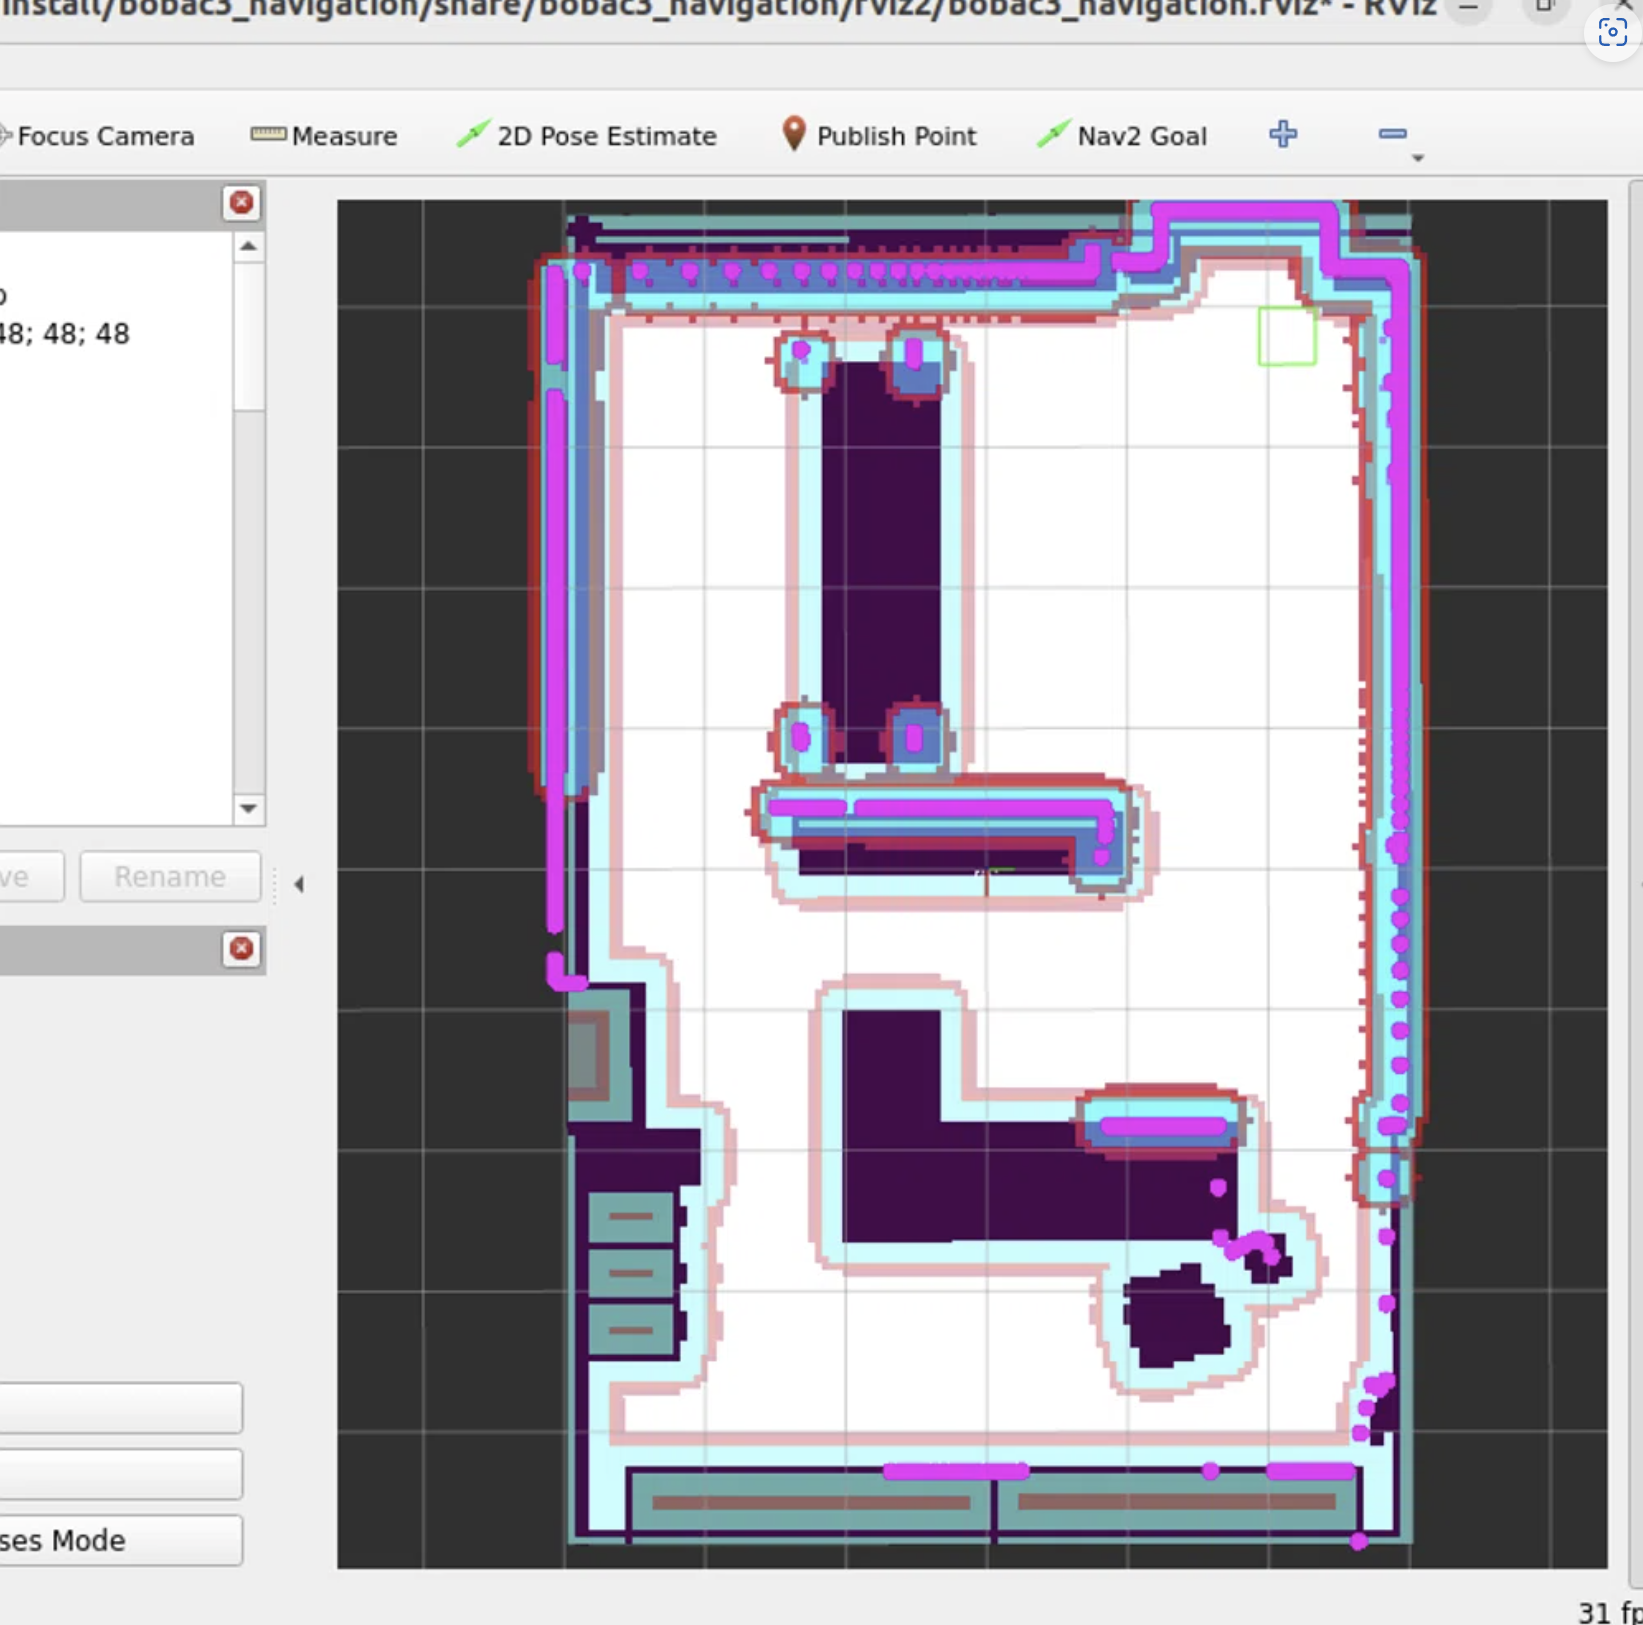Click the color value 48; 48; 48
Viewport: 1643px width, 1625px height.
pyautogui.click(x=64, y=334)
